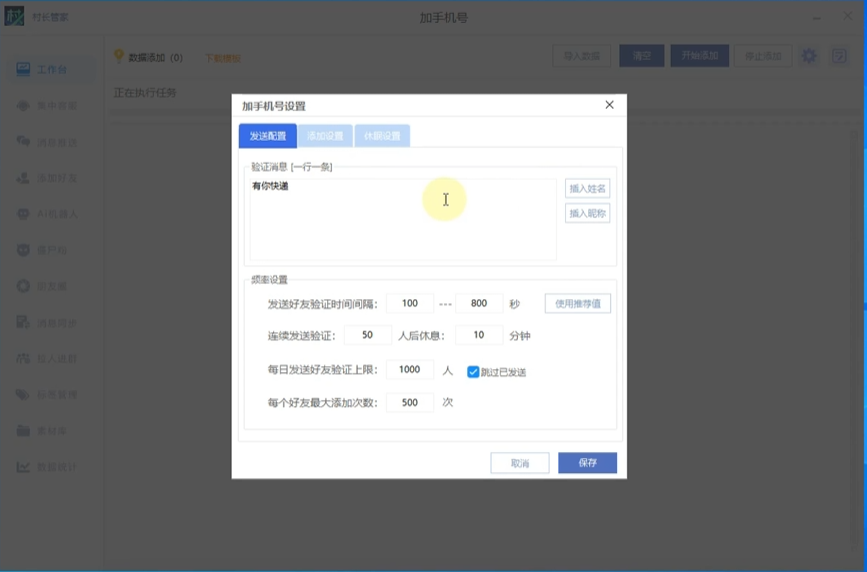Click the minimum interval field showing 100
This screenshot has width=867, height=572.
tap(410, 303)
